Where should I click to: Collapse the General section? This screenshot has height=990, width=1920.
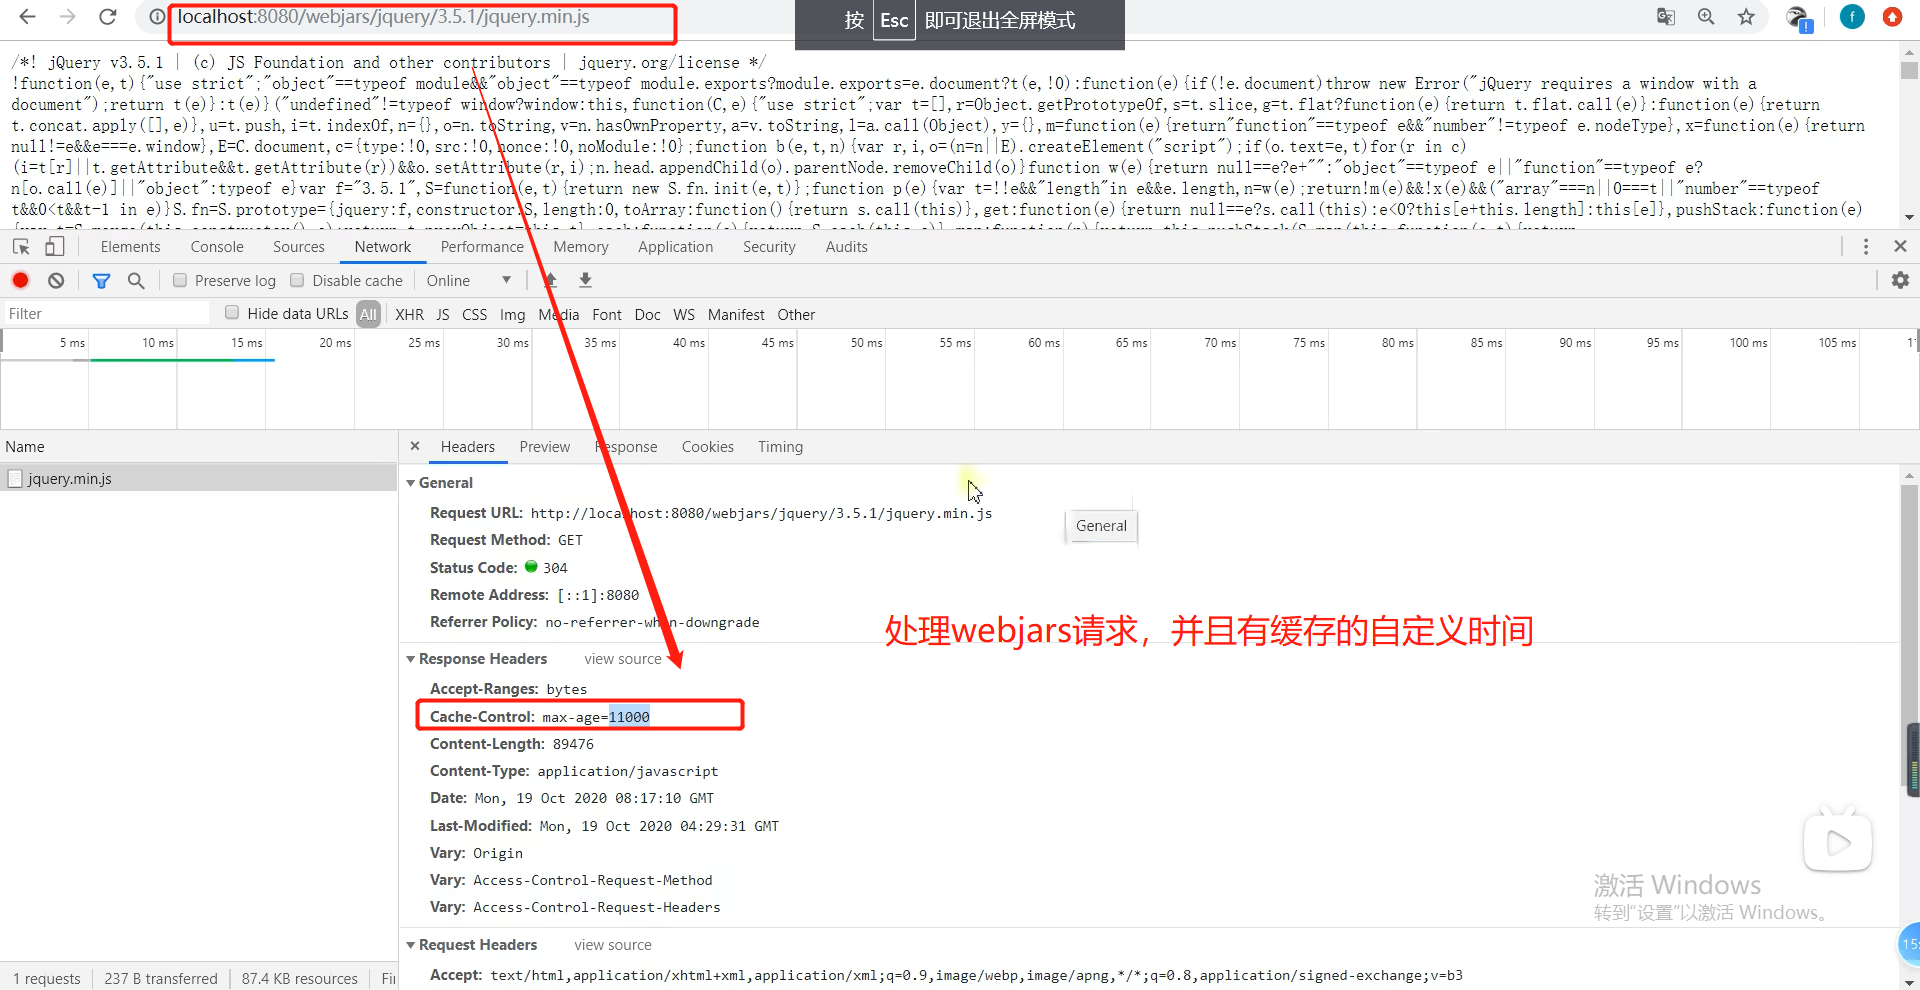(411, 483)
